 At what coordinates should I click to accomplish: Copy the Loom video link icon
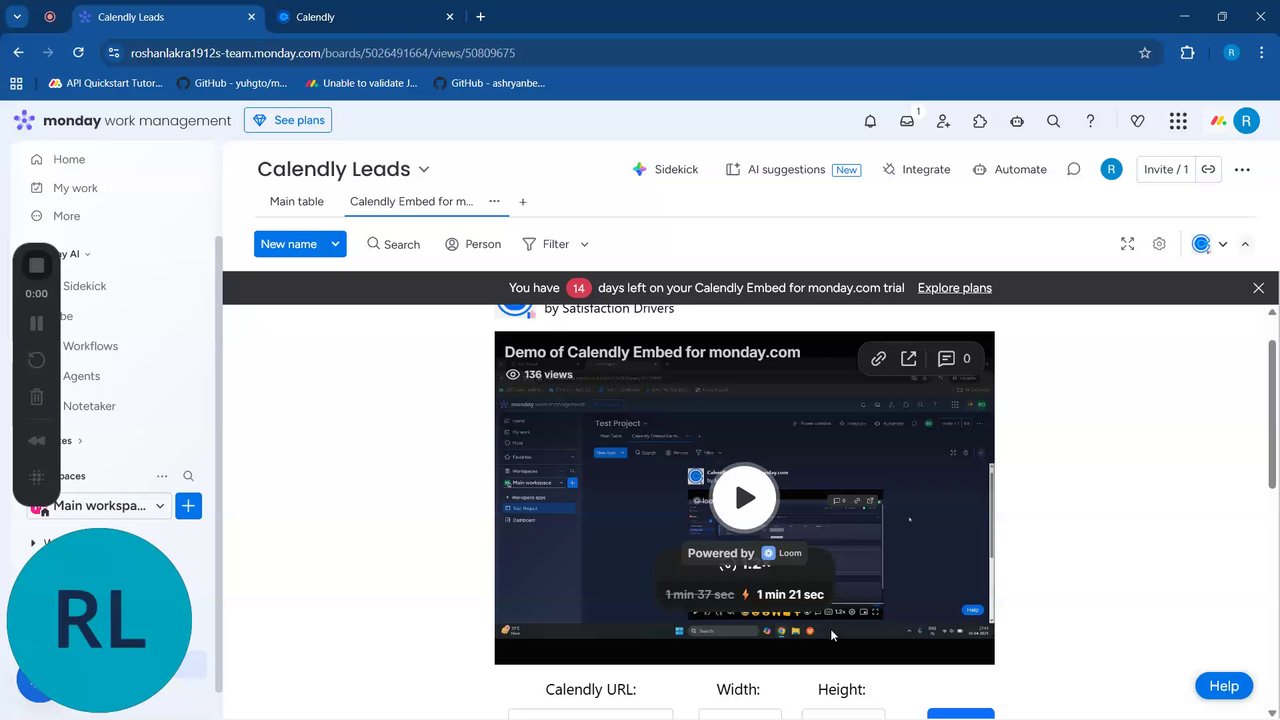878,358
